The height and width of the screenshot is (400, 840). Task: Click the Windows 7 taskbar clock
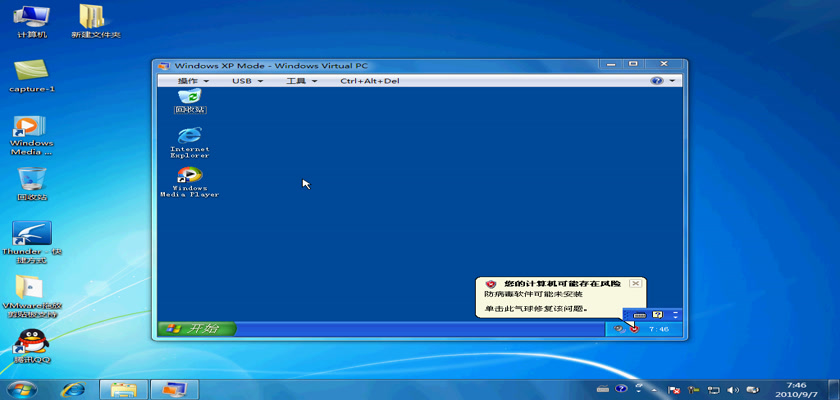[796, 388]
